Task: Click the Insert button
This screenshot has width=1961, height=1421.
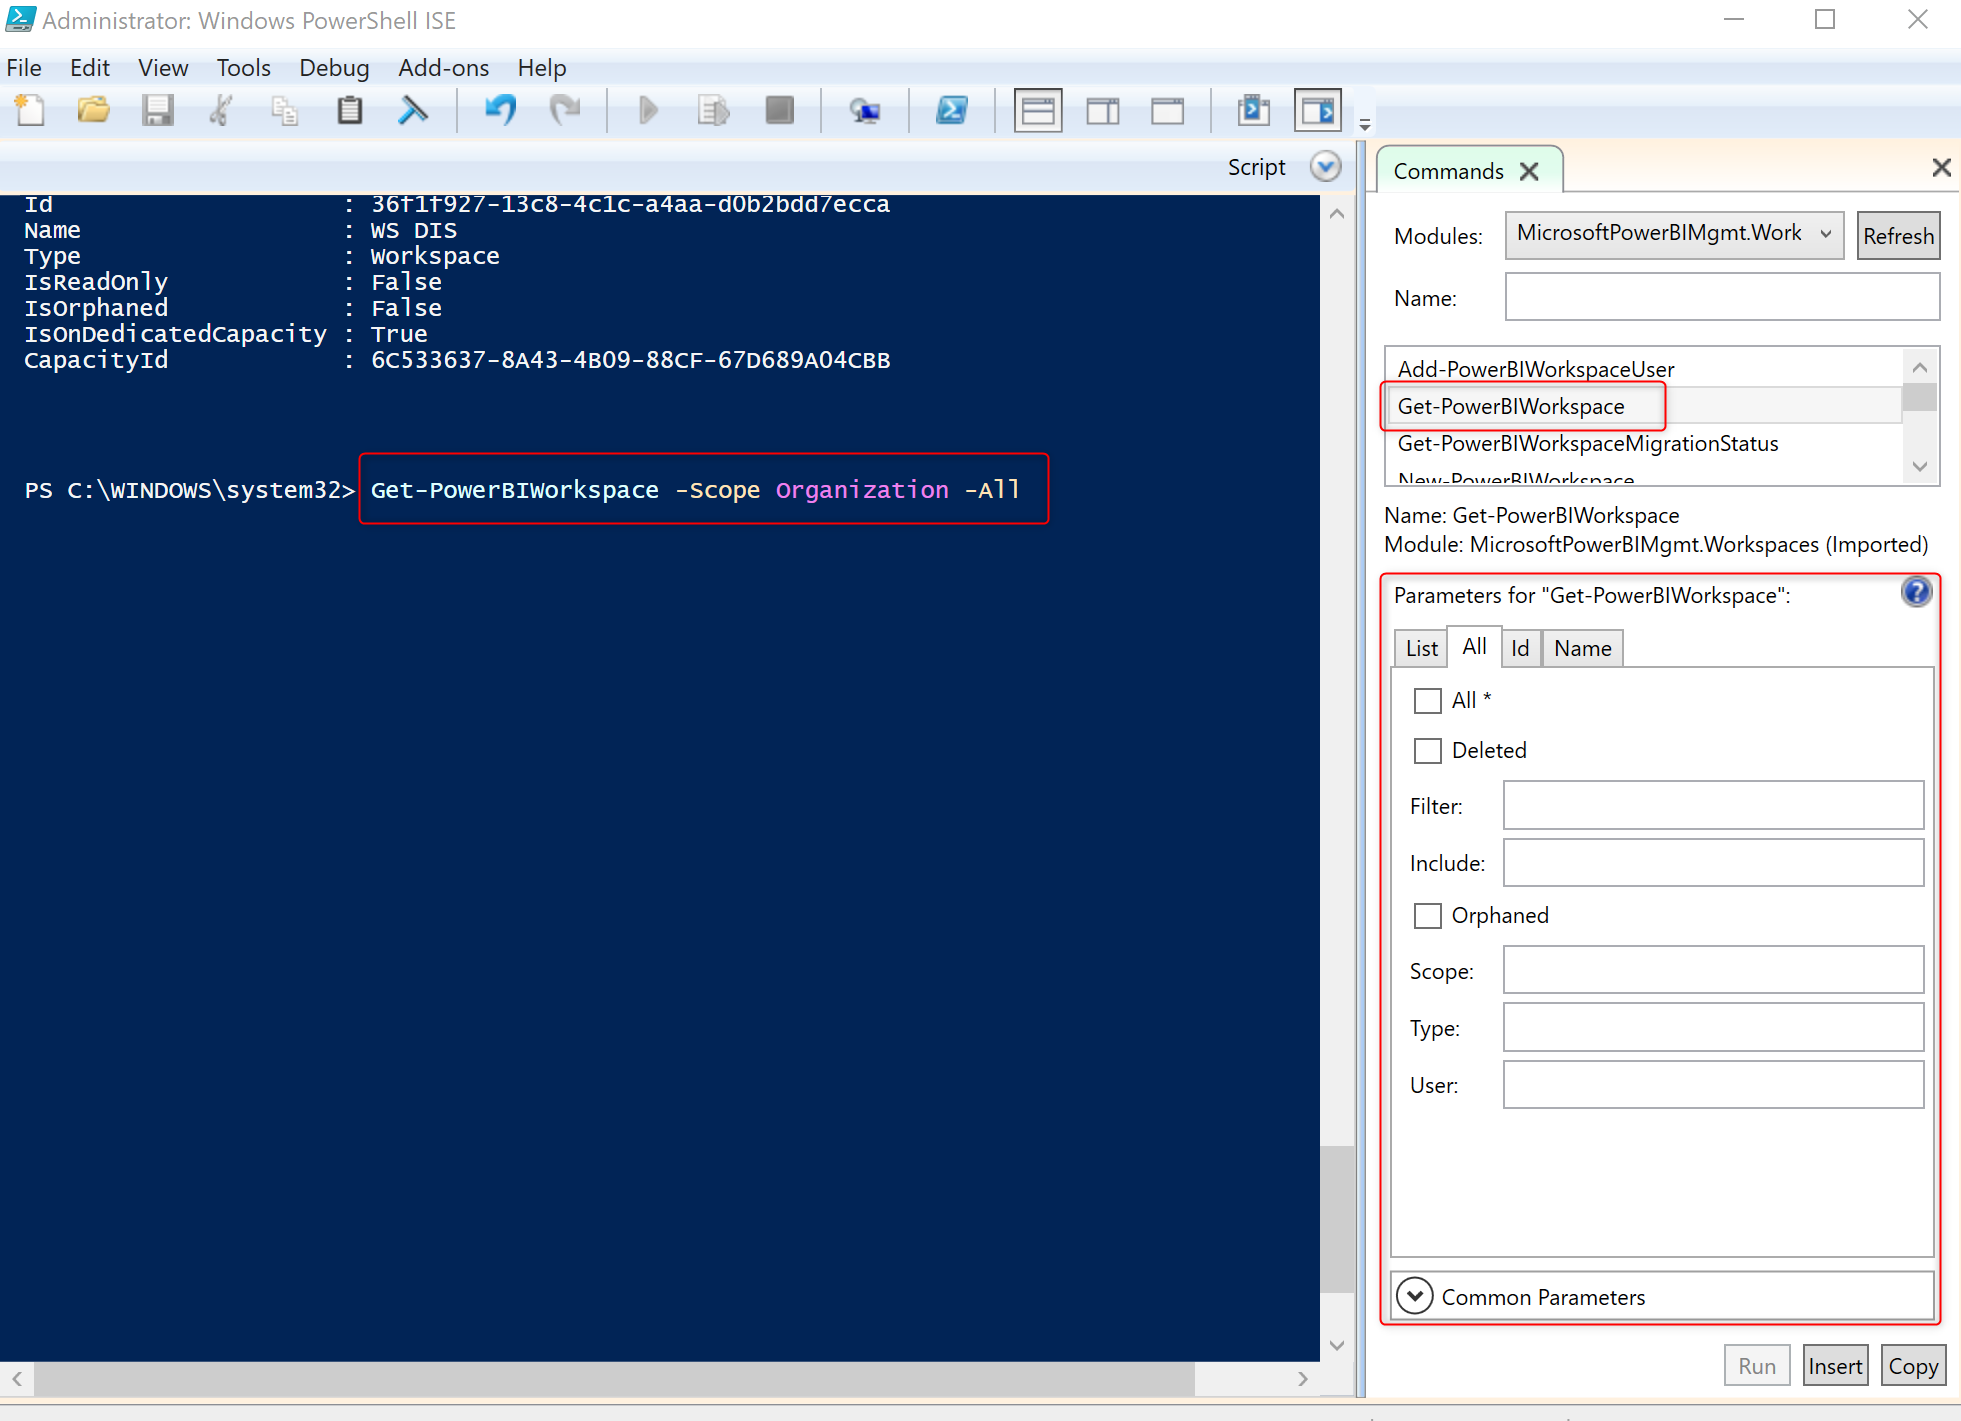Action: click(1835, 1366)
